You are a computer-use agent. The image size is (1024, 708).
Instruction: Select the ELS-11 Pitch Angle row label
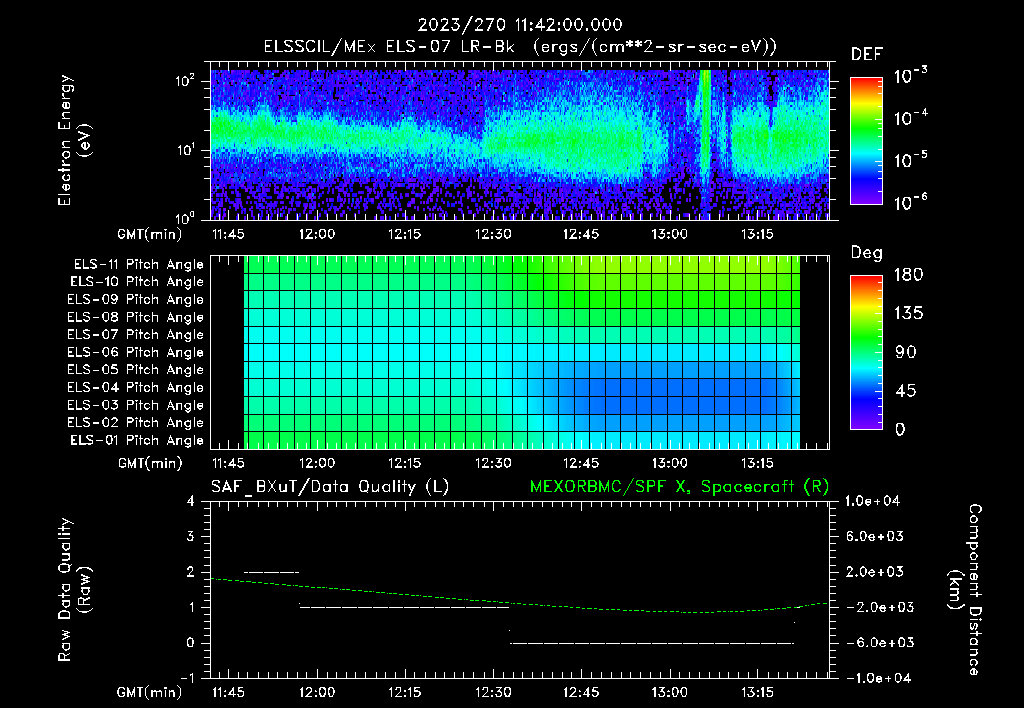(138, 265)
